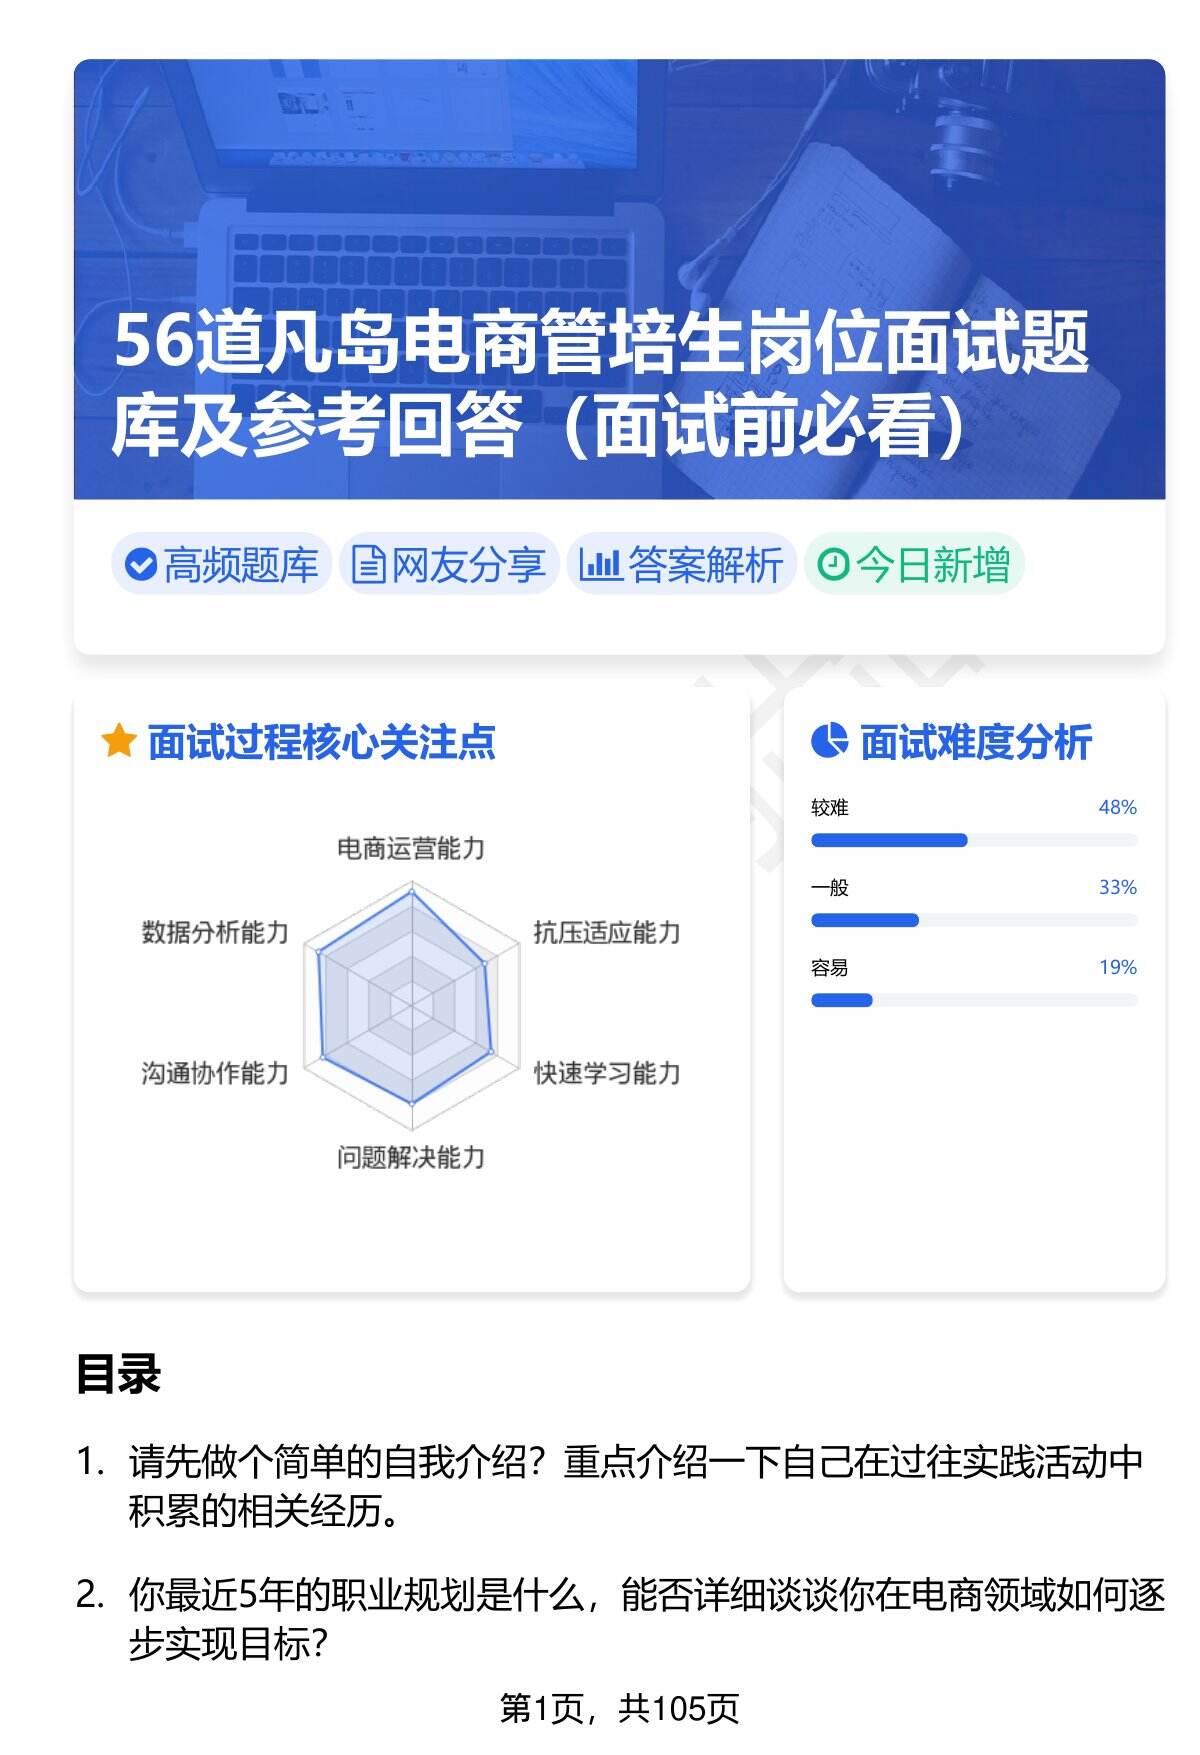Select the 高频题库 tag

(221, 565)
